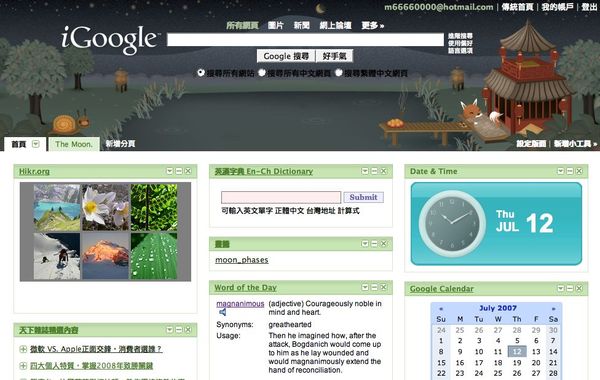Open the Google Calendar gadget dropdown menu

pyautogui.click(x=561, y=288)
